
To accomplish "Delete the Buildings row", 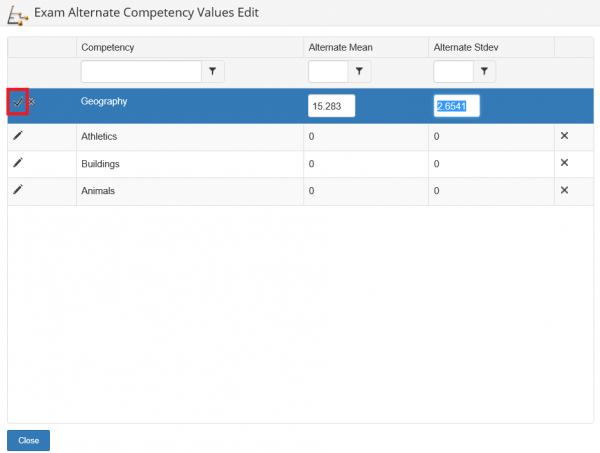I will [x=564, y=163].
